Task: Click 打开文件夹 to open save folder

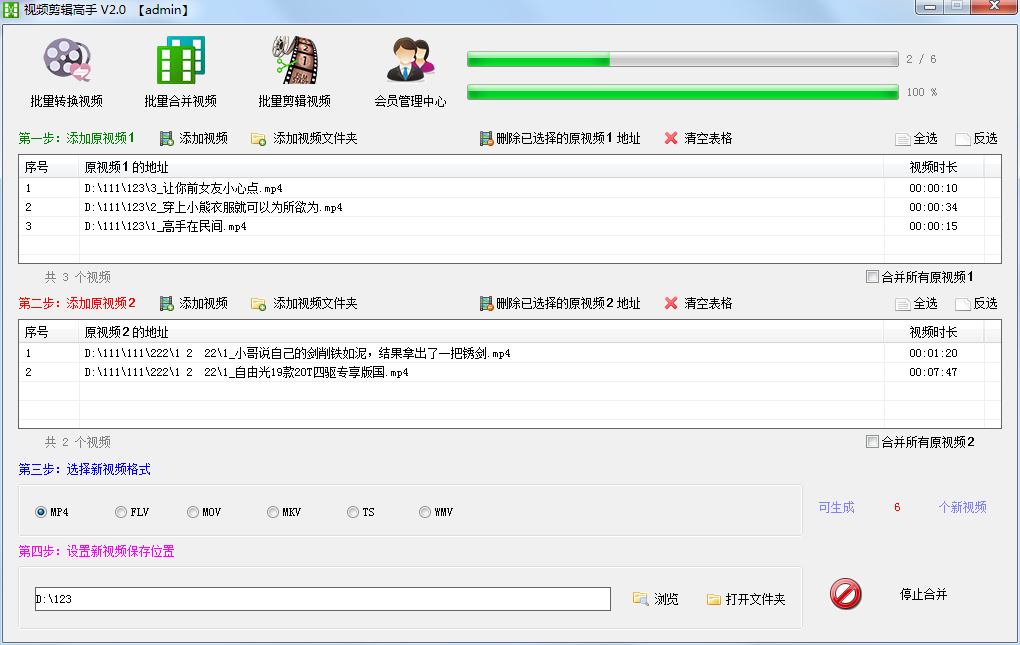Action: (746, 598)
